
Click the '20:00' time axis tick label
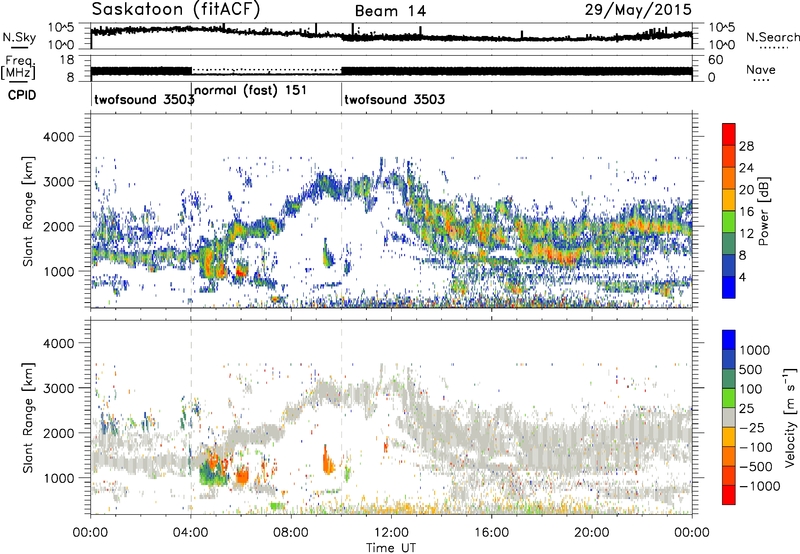click(591, 532)
